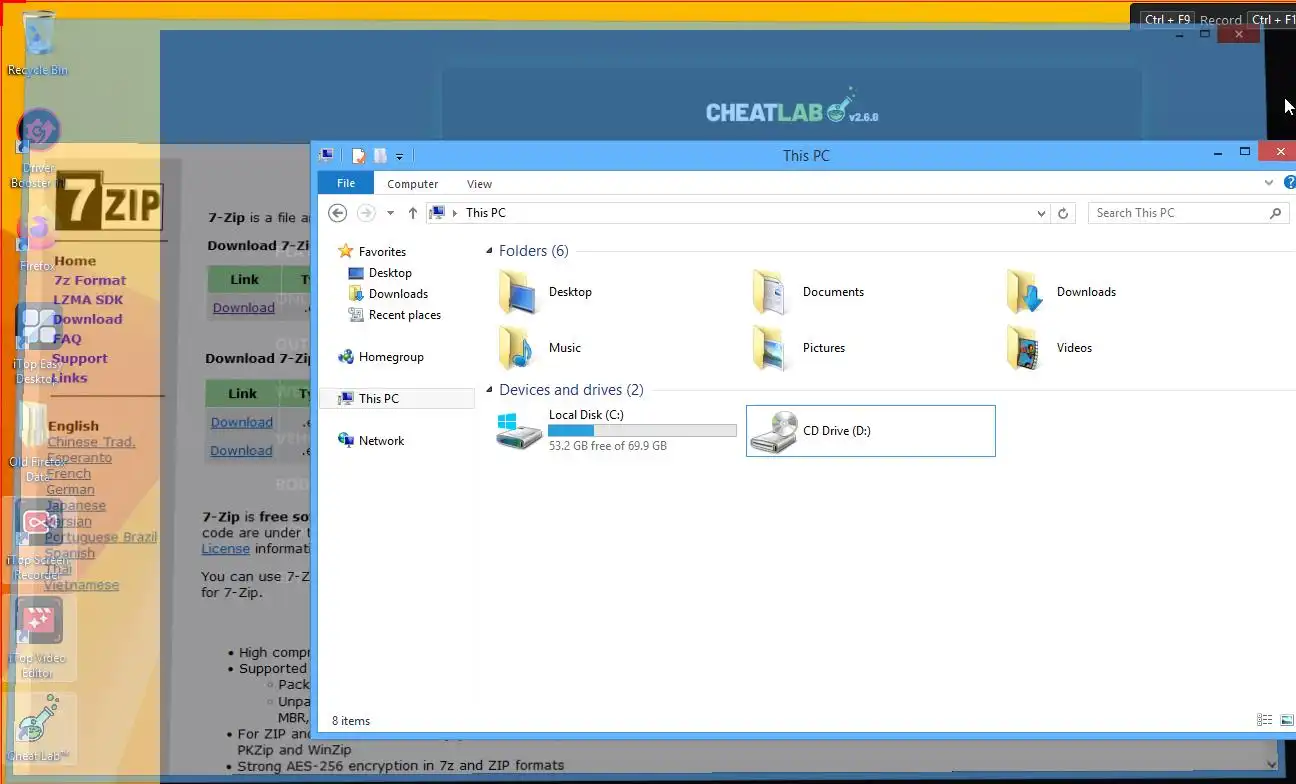Select the Cheat Lab desktop shortcut

click(x=38, y=728)
